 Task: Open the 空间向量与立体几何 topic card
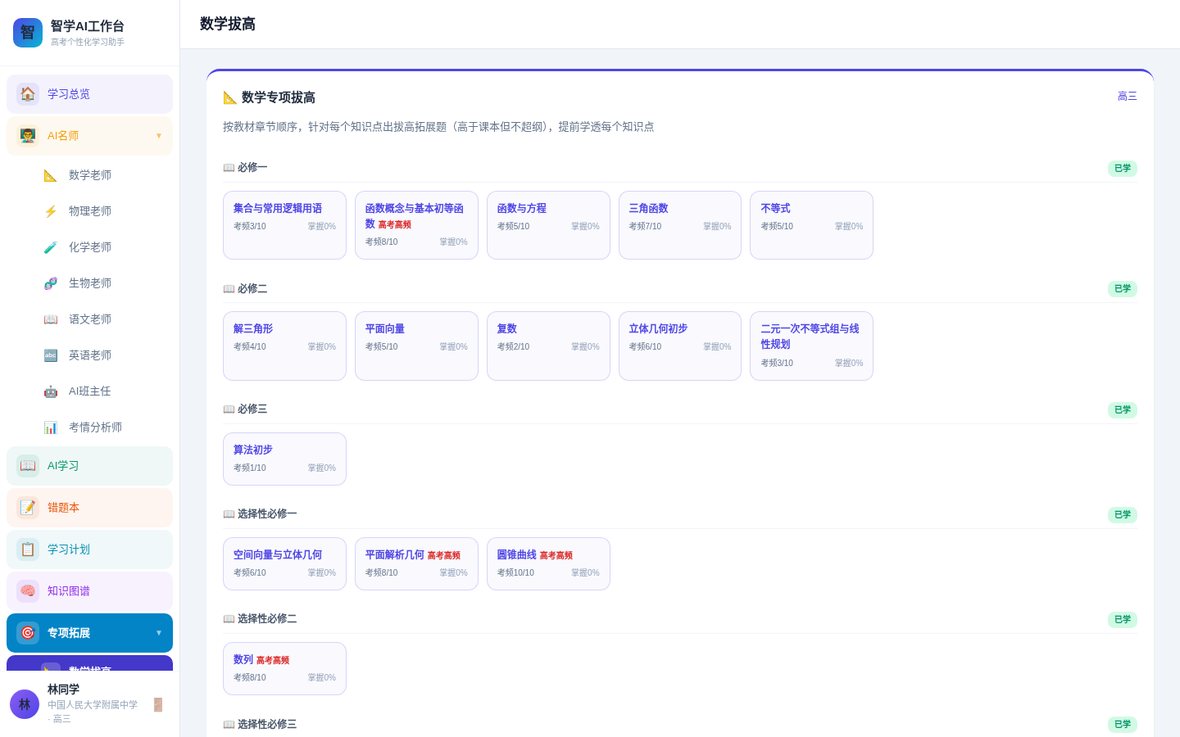[284, 563]
